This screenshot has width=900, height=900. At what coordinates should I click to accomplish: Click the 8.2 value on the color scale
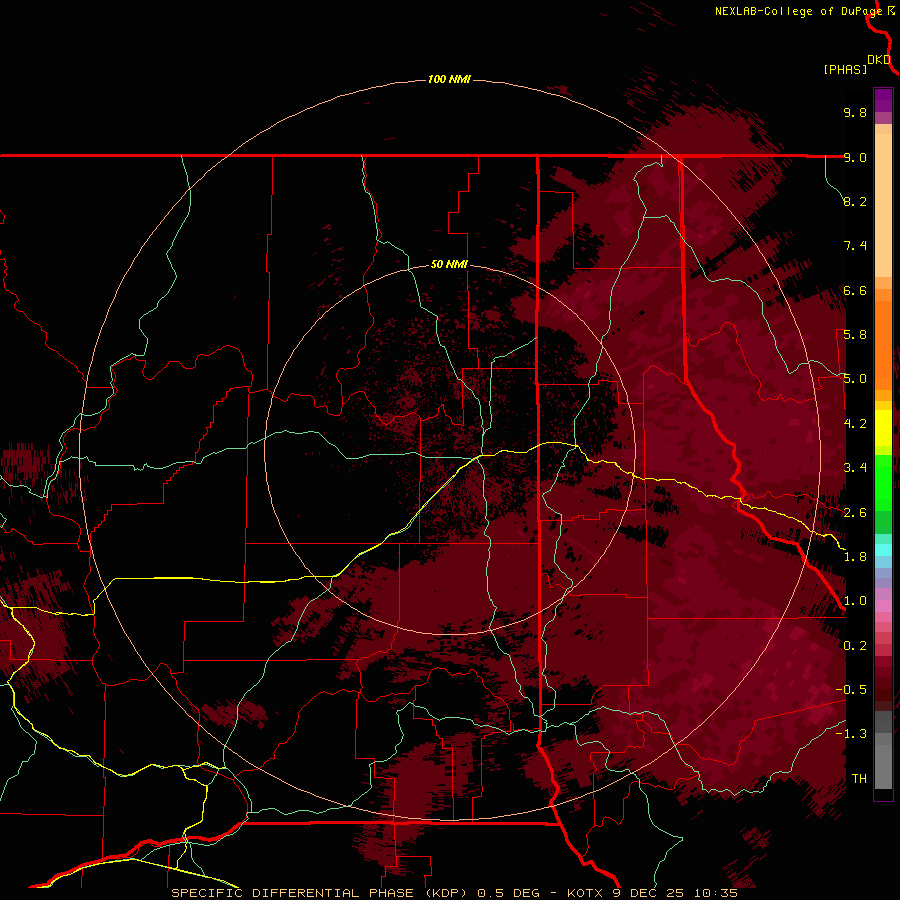855,201
